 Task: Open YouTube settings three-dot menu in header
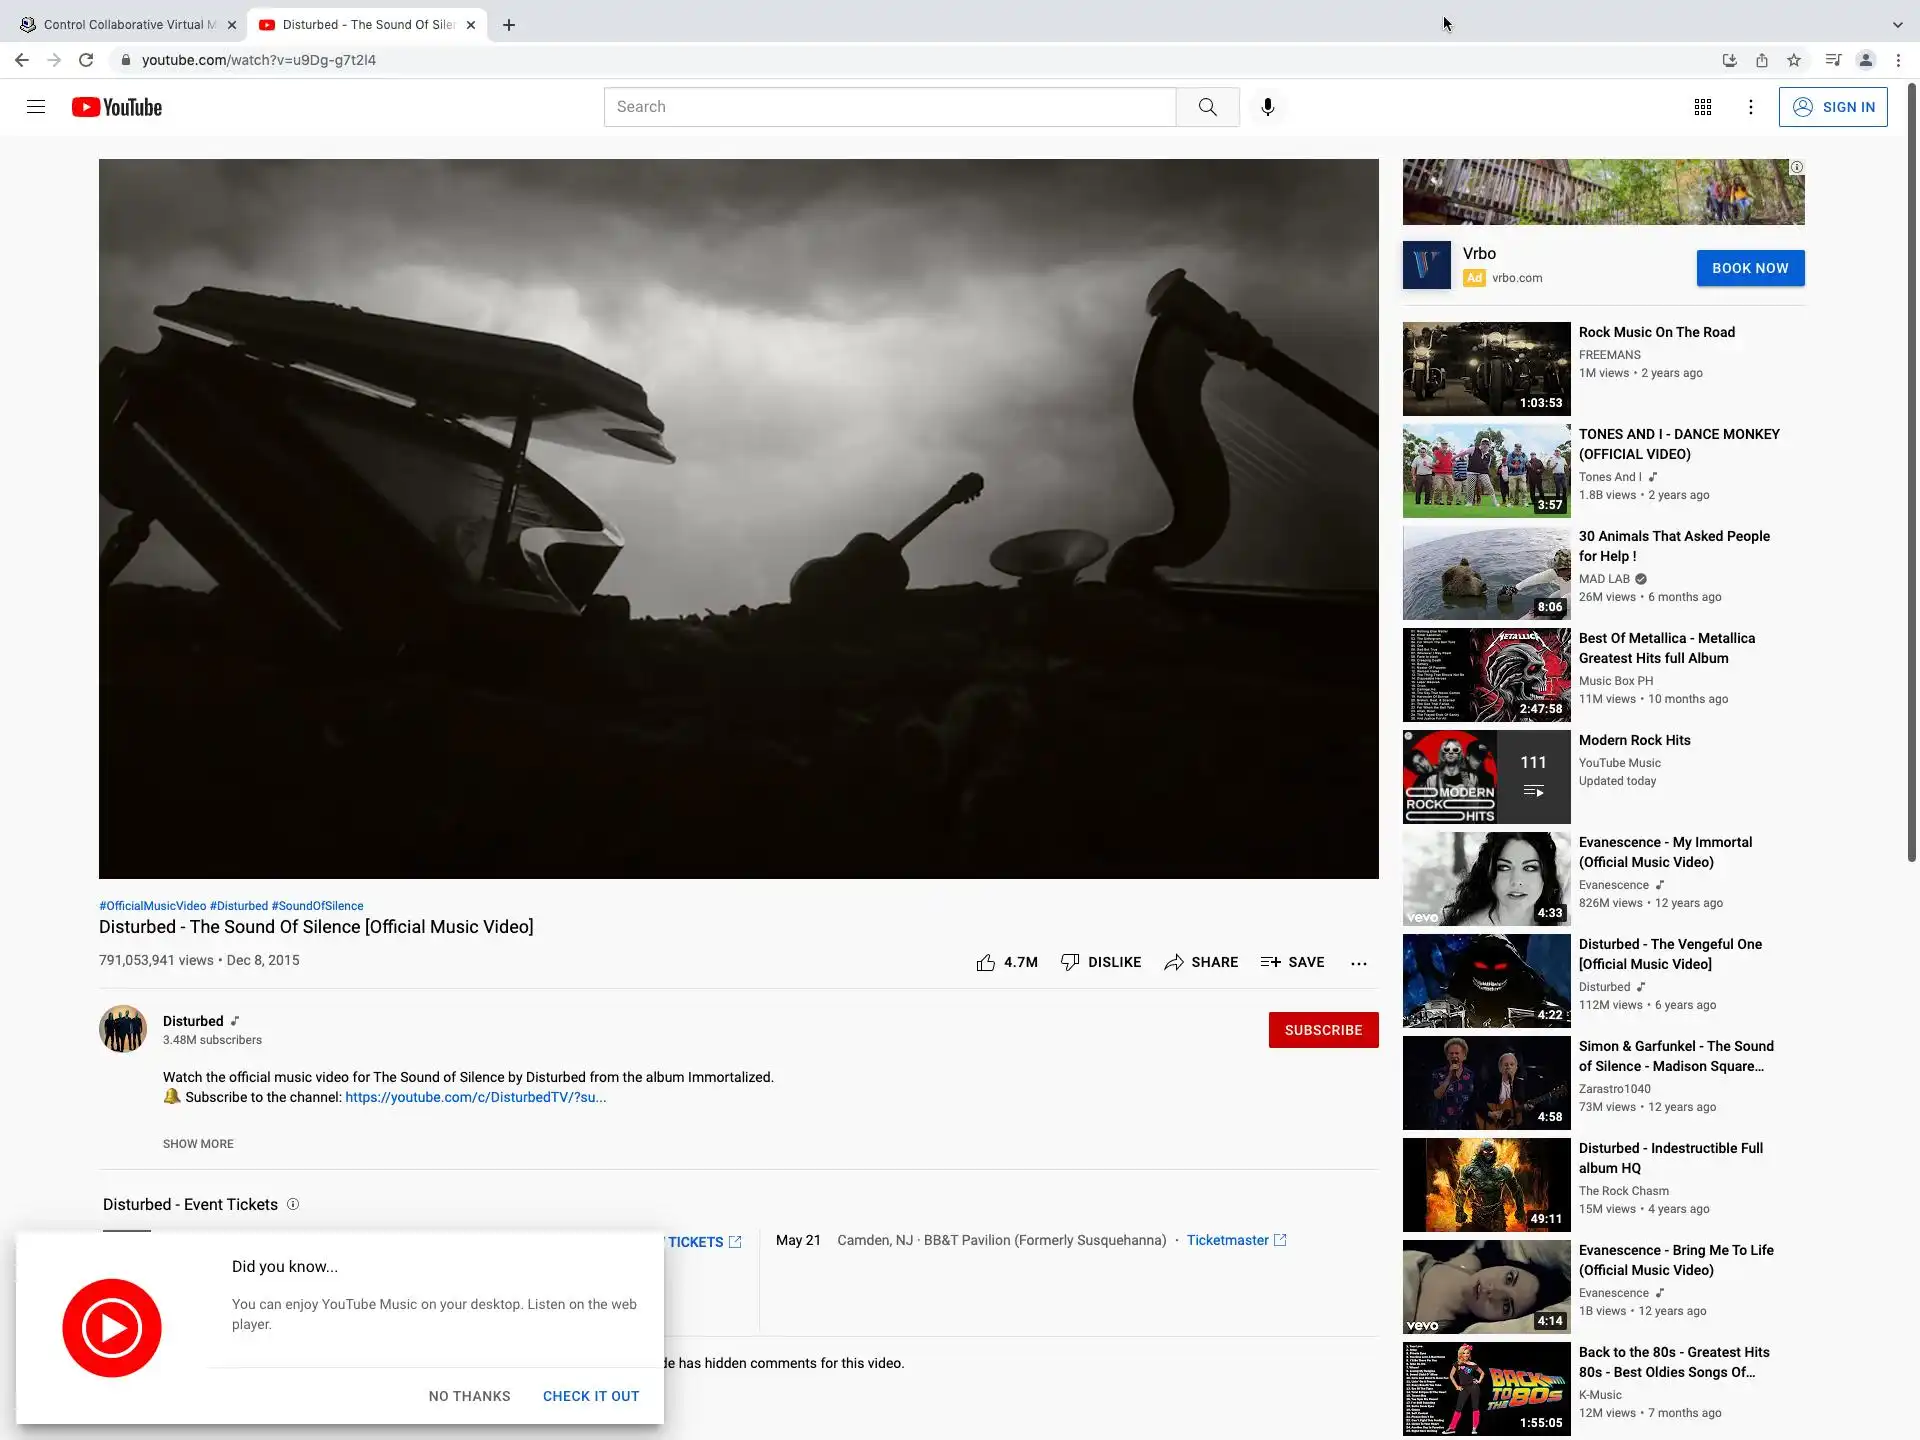pyautogui.click(x=1750, y=107)
